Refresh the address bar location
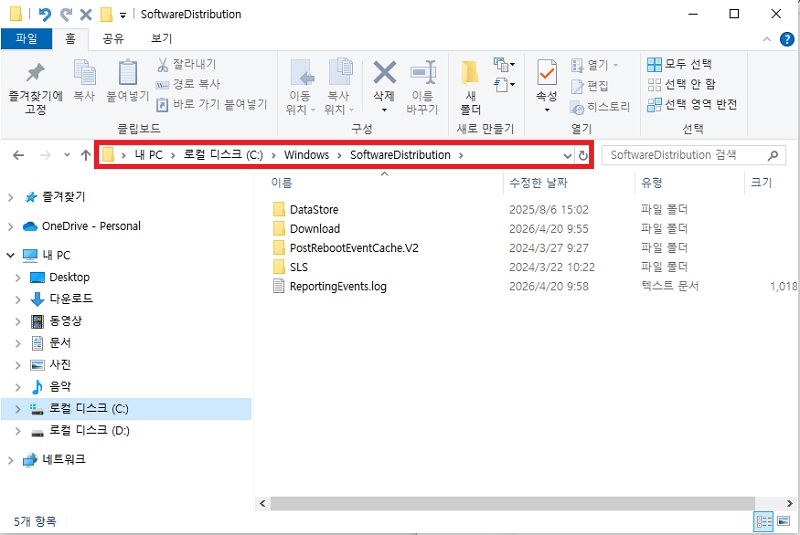800x535 pixels. pyautogui.click(x=583, y=156)
